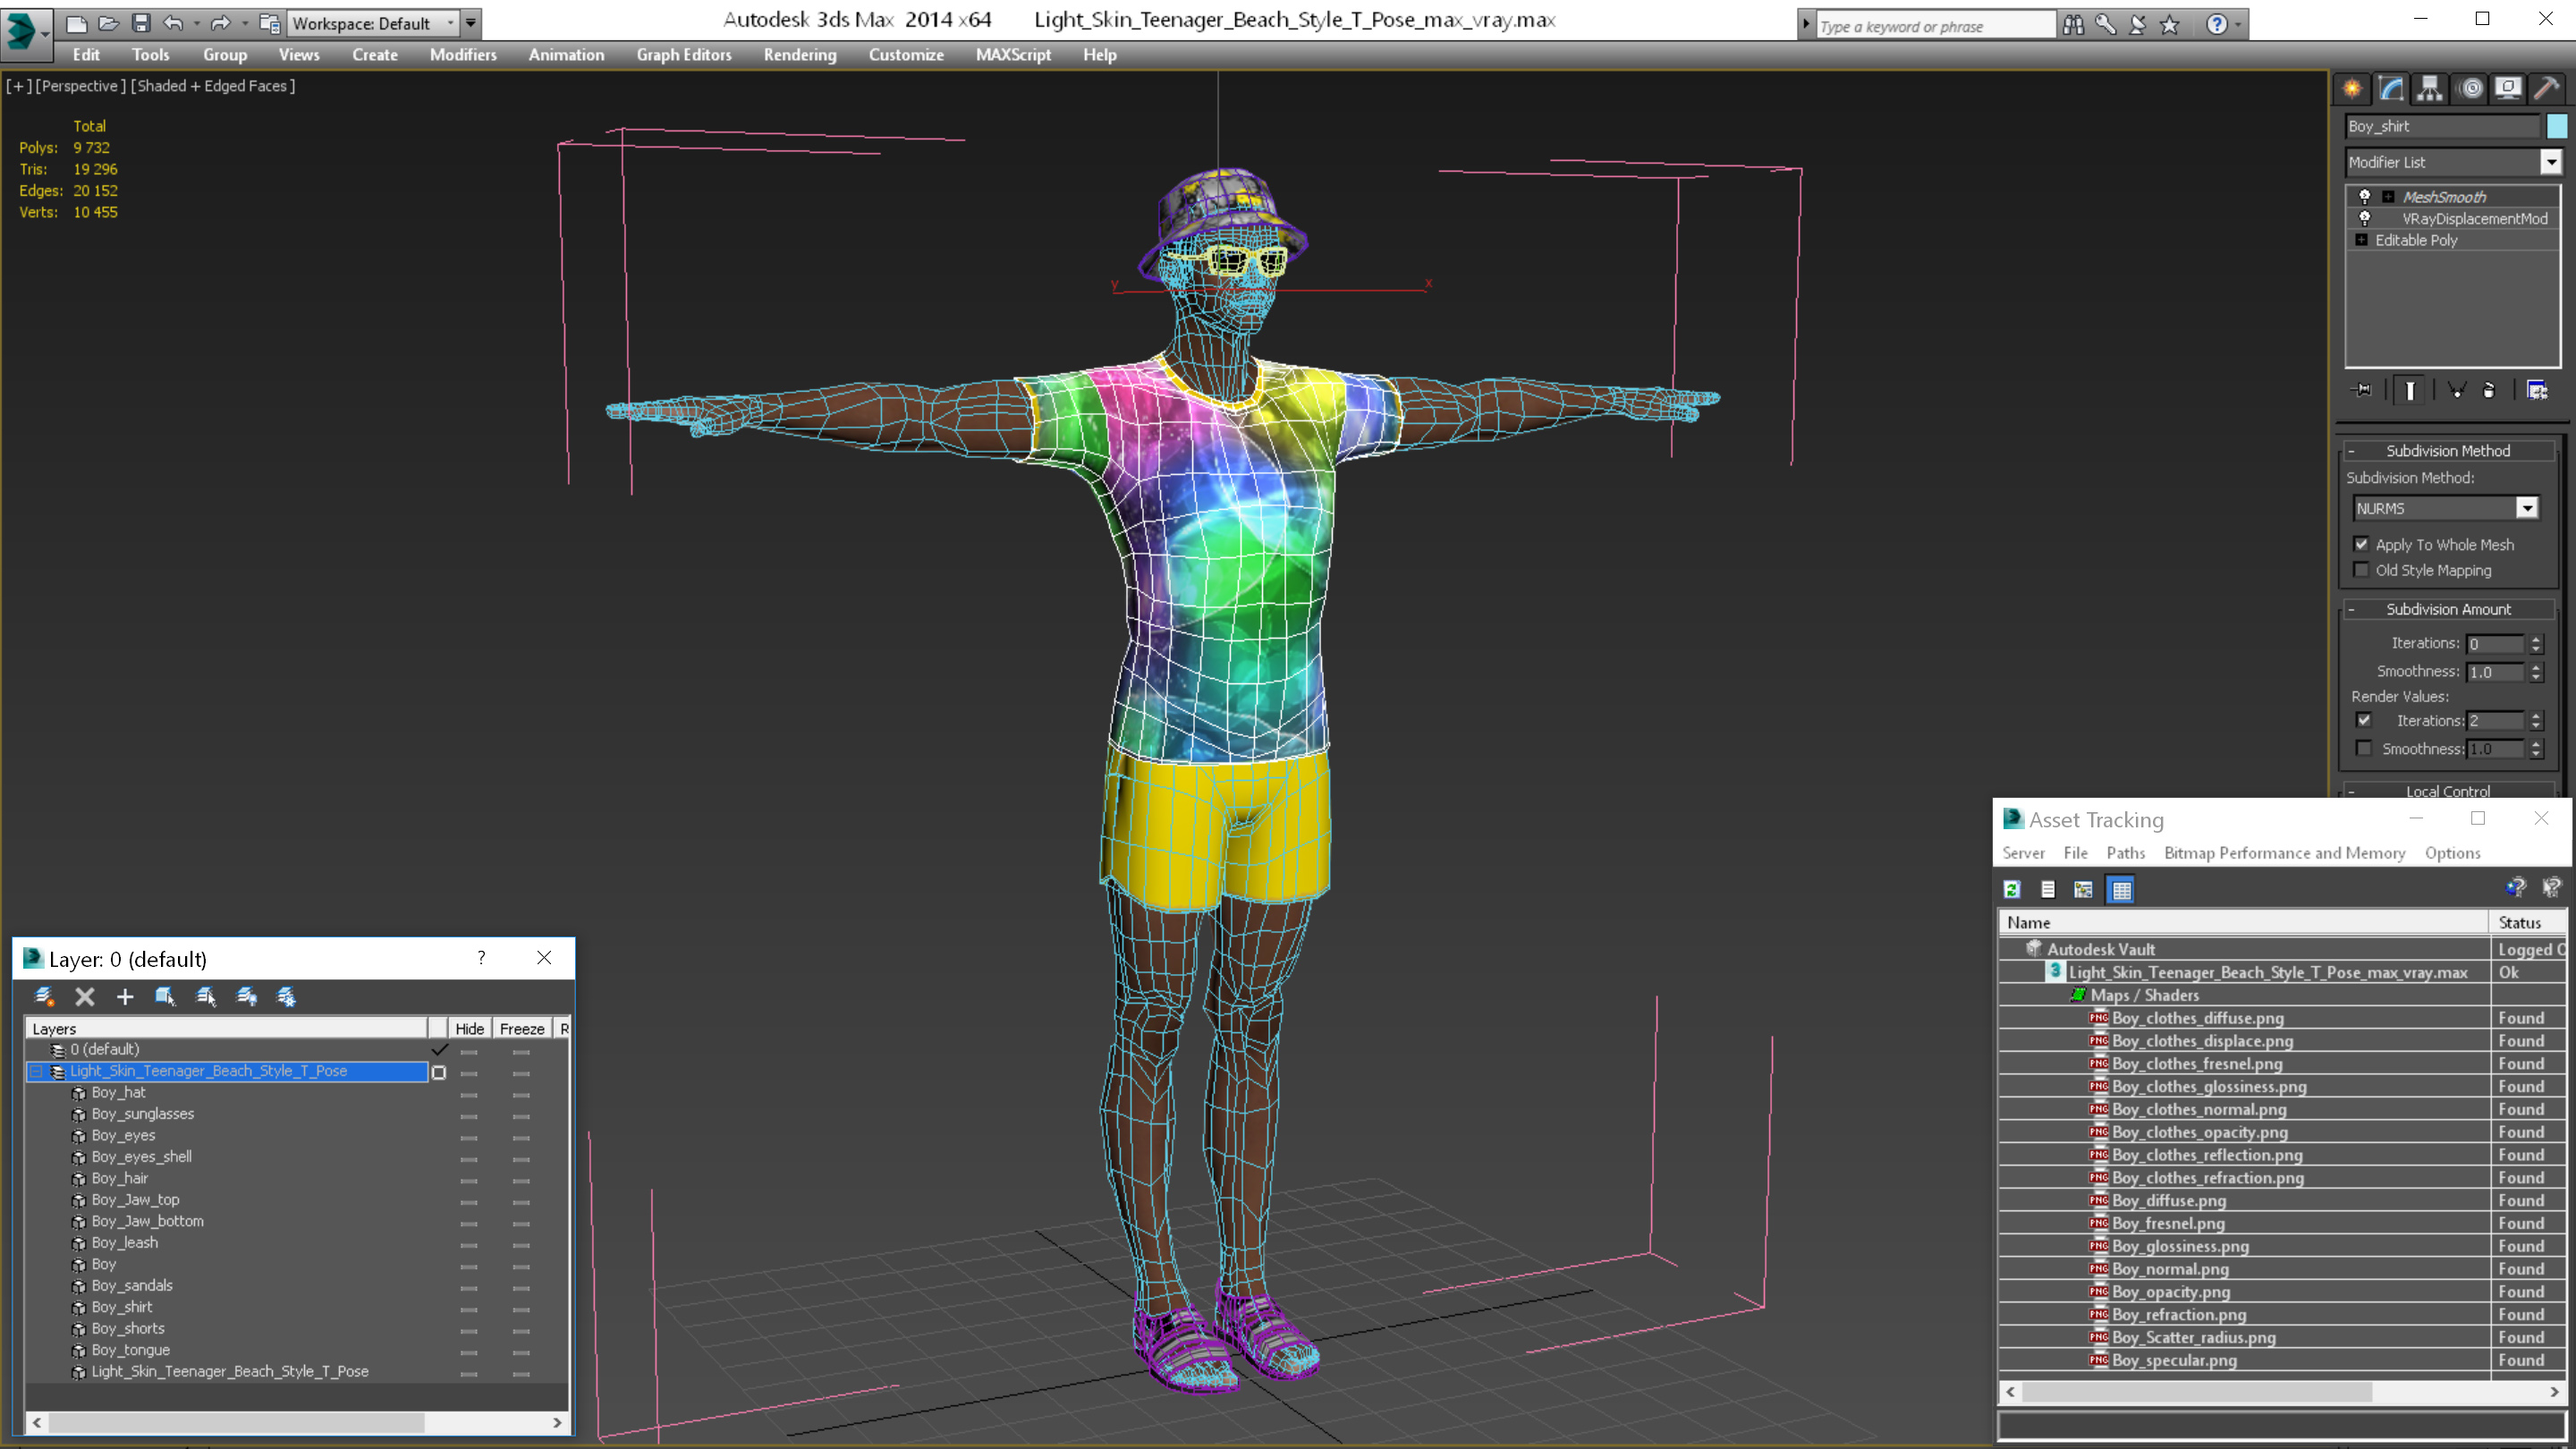Open the Modifiers menu
This screenshot has height=1449, width=2576.
(463, 55)
